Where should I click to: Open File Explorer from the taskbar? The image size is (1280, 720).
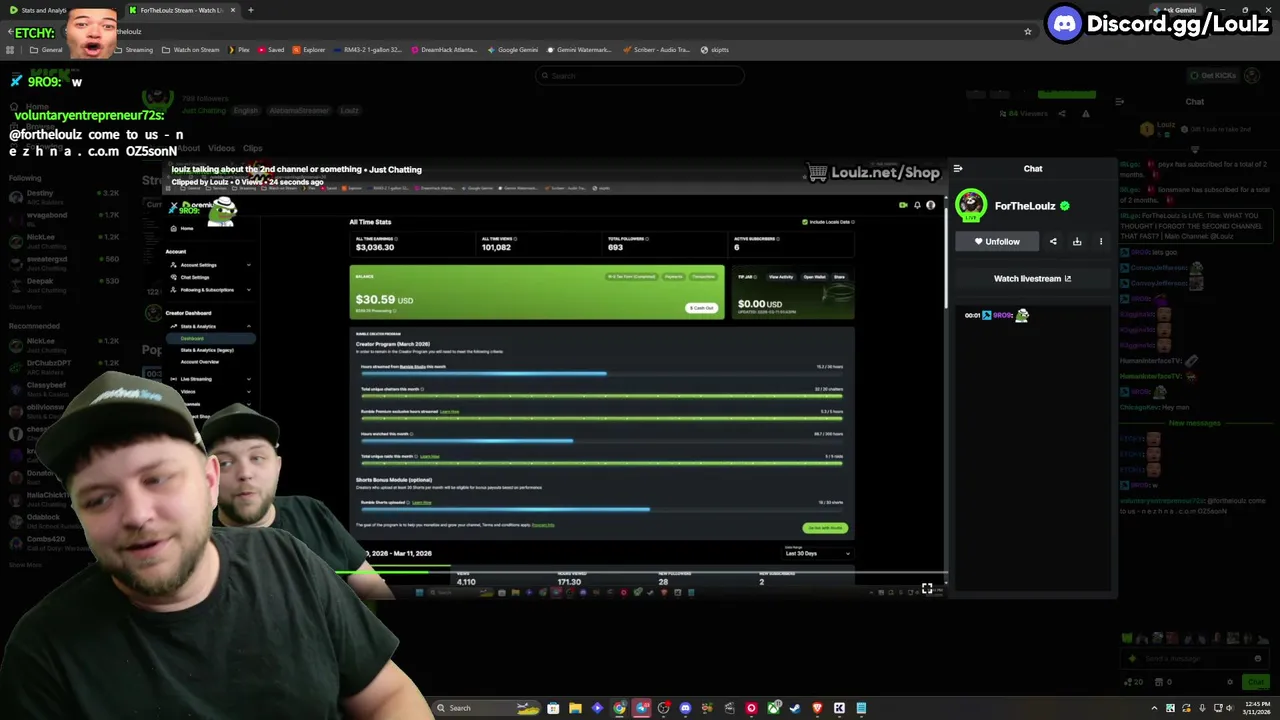tap(575, 708)
